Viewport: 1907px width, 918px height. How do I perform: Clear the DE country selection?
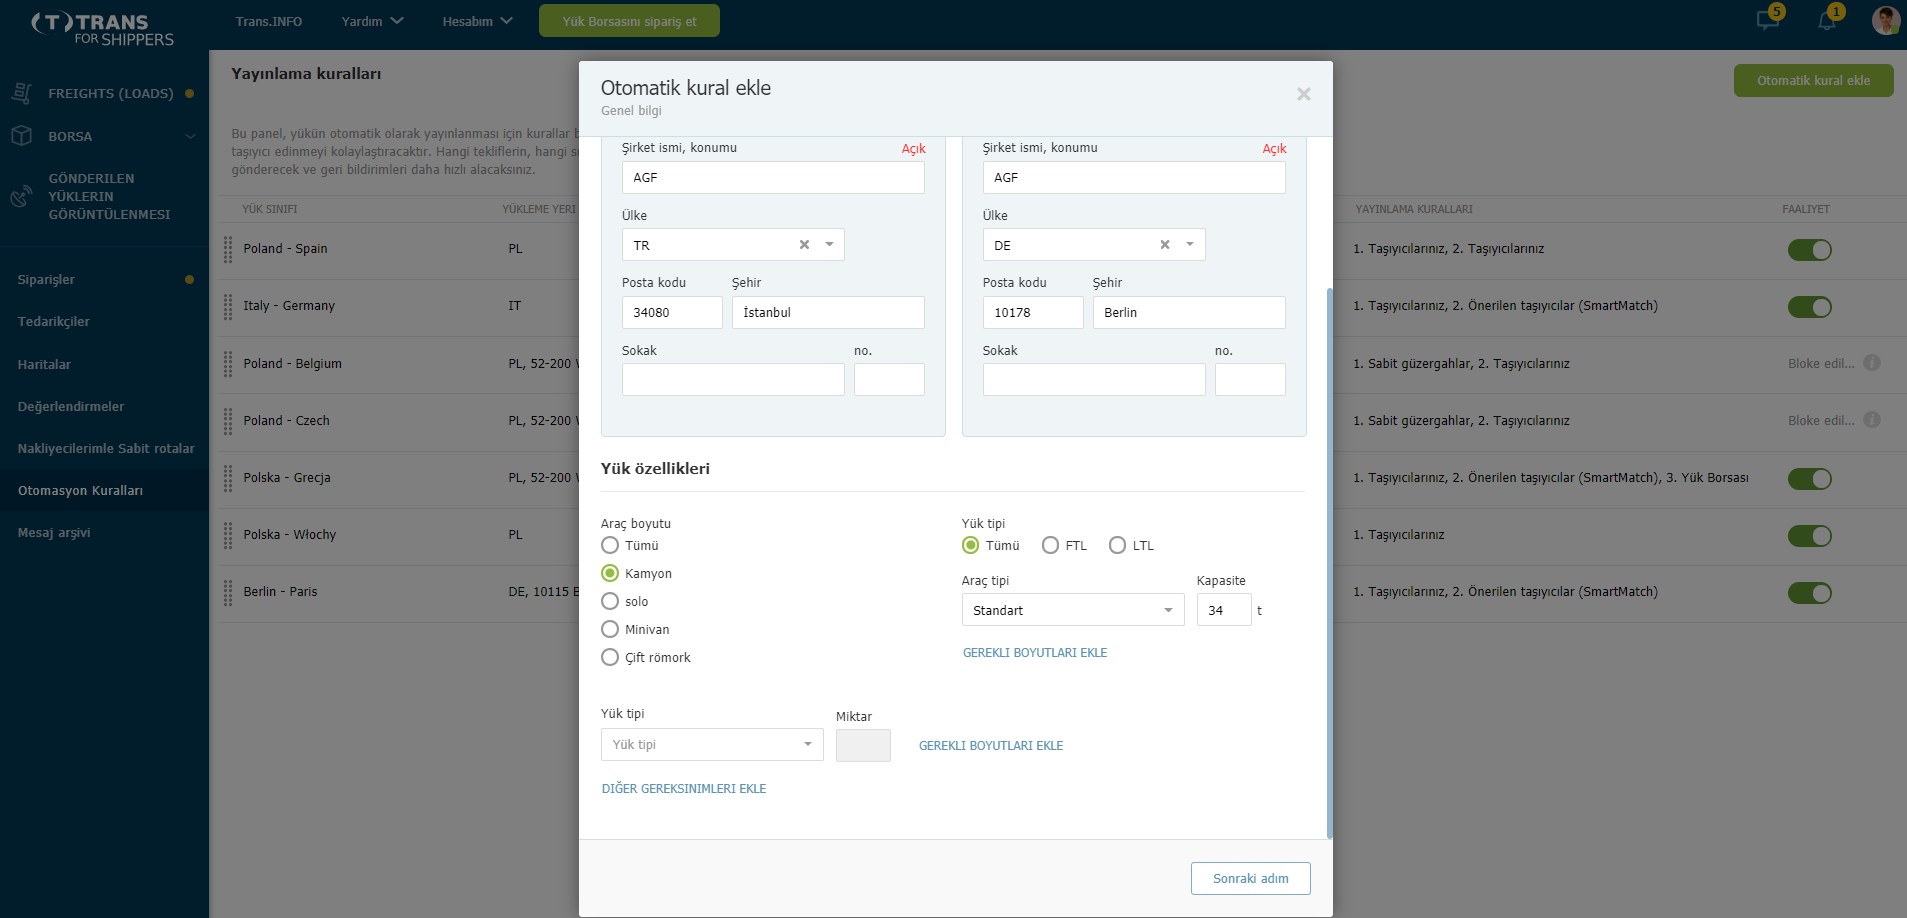pyautogui.click(x=1164, y=245)
